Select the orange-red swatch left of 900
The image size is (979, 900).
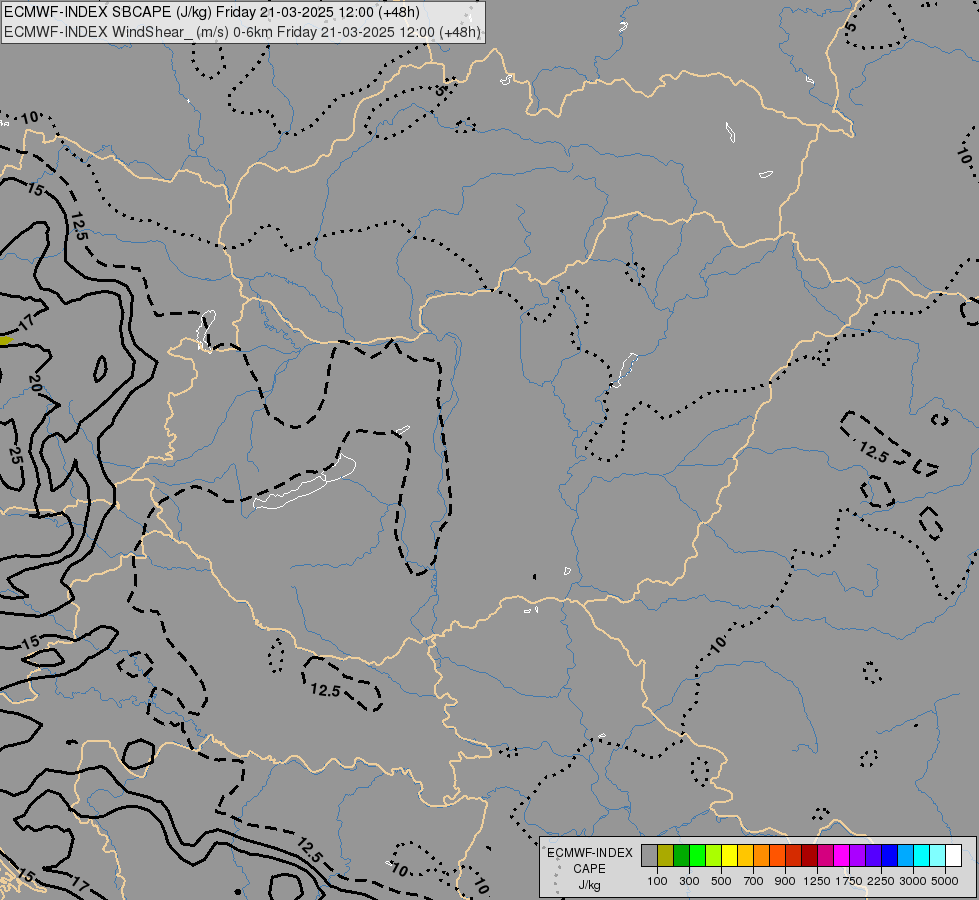777,856
